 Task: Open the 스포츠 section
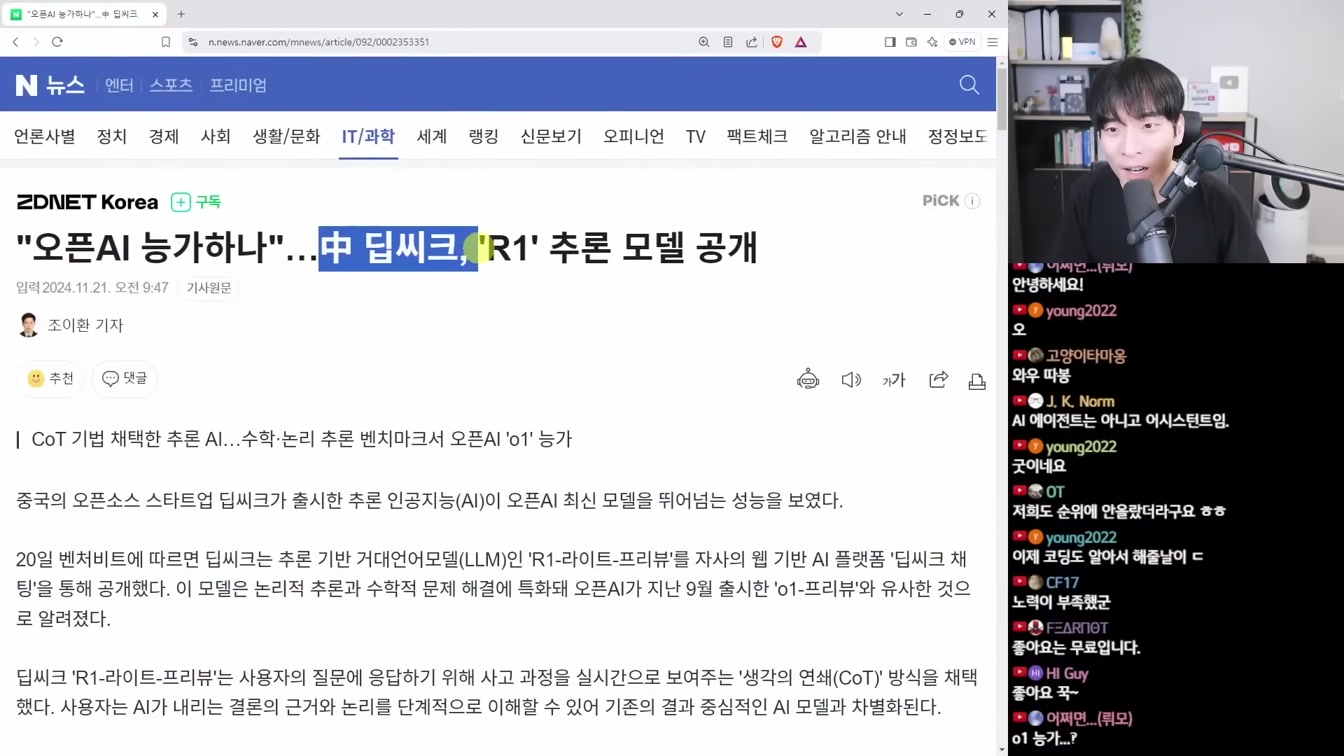click(x=171, y=85)
